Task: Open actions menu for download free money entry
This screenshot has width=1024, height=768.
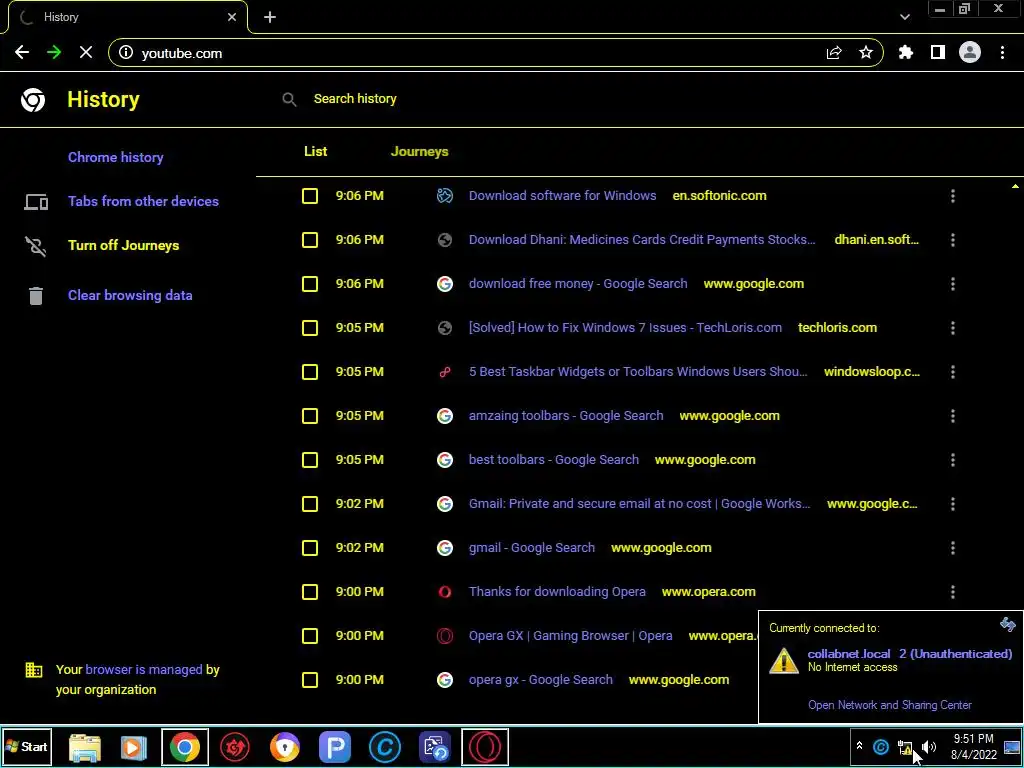Action: coord(953,284)
